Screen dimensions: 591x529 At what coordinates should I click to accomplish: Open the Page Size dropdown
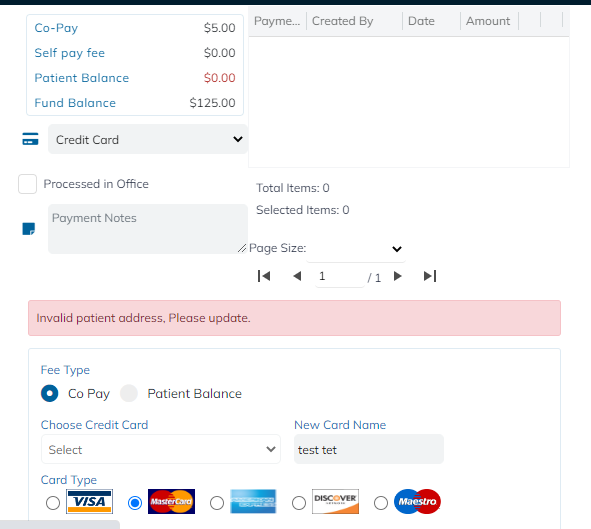pos(356,248)
